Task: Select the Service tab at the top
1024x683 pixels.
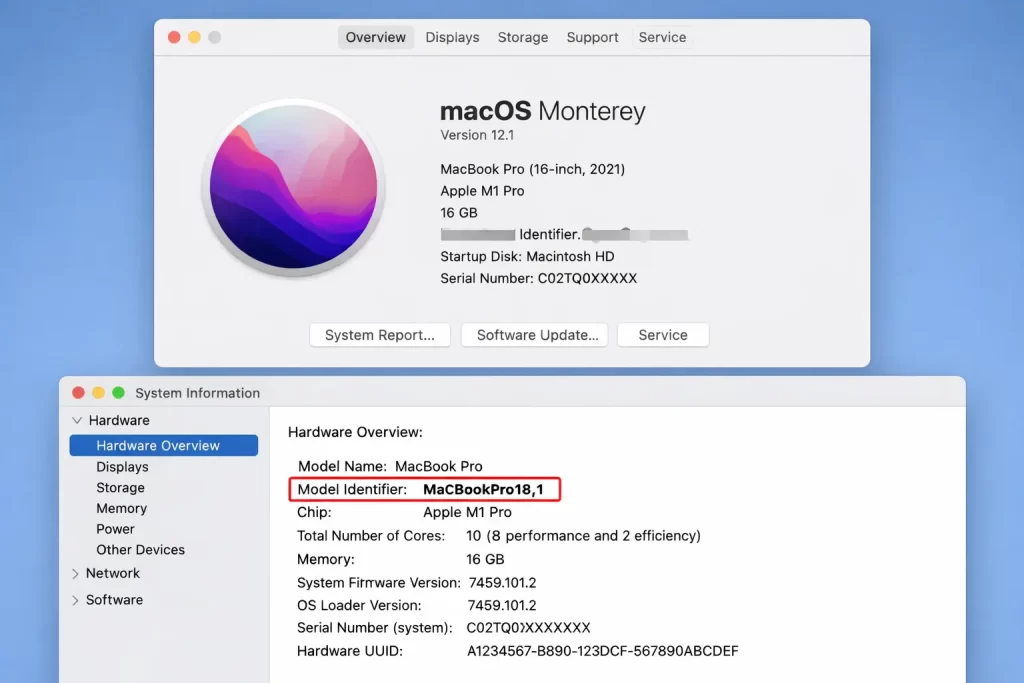Action: coord(662,37)
